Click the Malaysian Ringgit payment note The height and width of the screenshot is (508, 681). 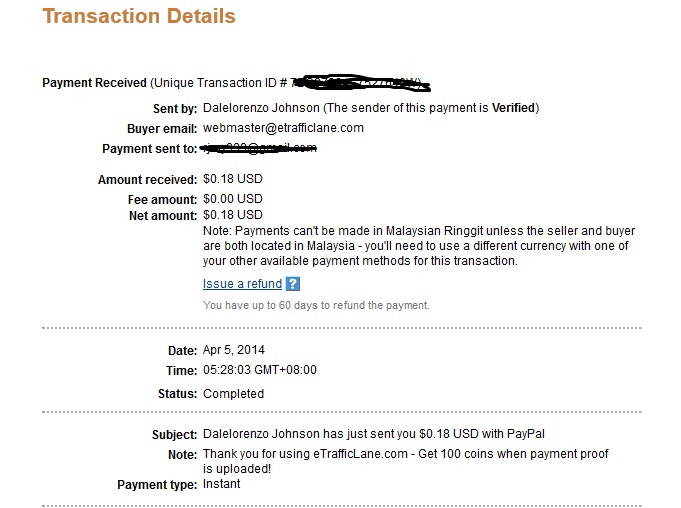(x=419, y=246)
